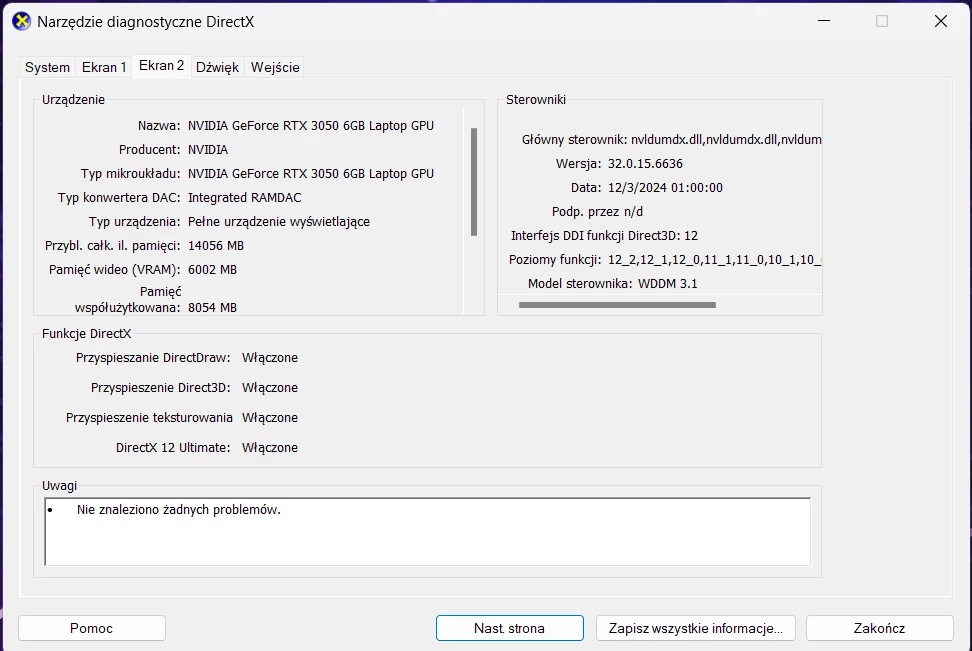Click the minimize button in the title bar
This screenshot has height=651, width=972.
(x=824, y=20)
